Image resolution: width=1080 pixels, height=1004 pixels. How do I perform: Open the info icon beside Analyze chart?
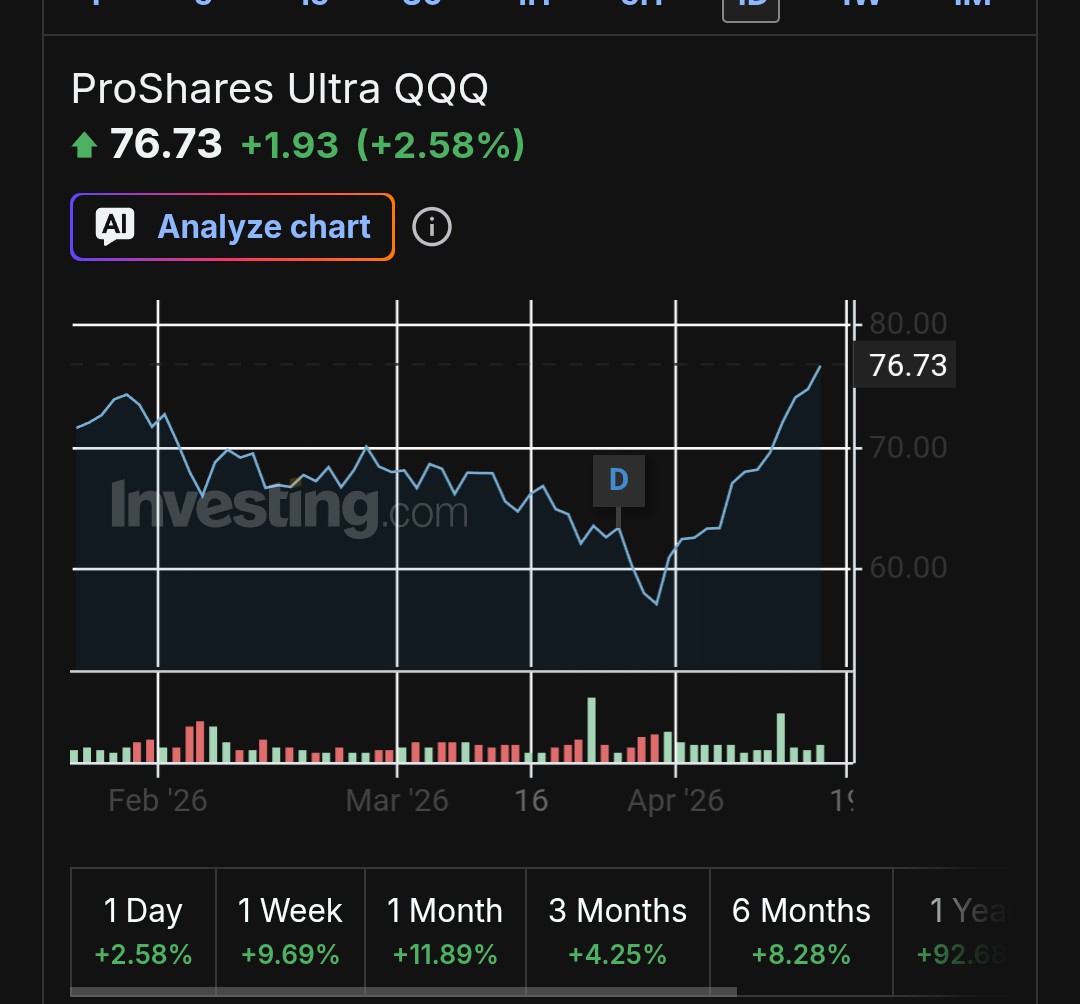pos(432,227)
